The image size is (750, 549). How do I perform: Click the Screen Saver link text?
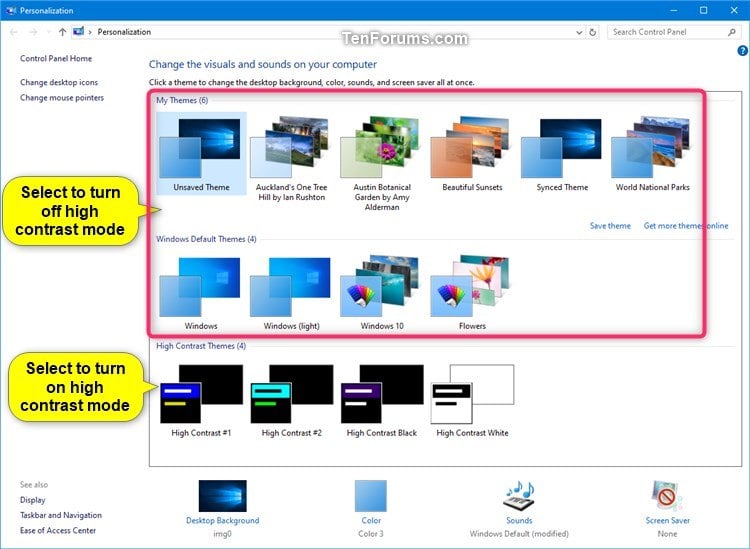point(667,520)
